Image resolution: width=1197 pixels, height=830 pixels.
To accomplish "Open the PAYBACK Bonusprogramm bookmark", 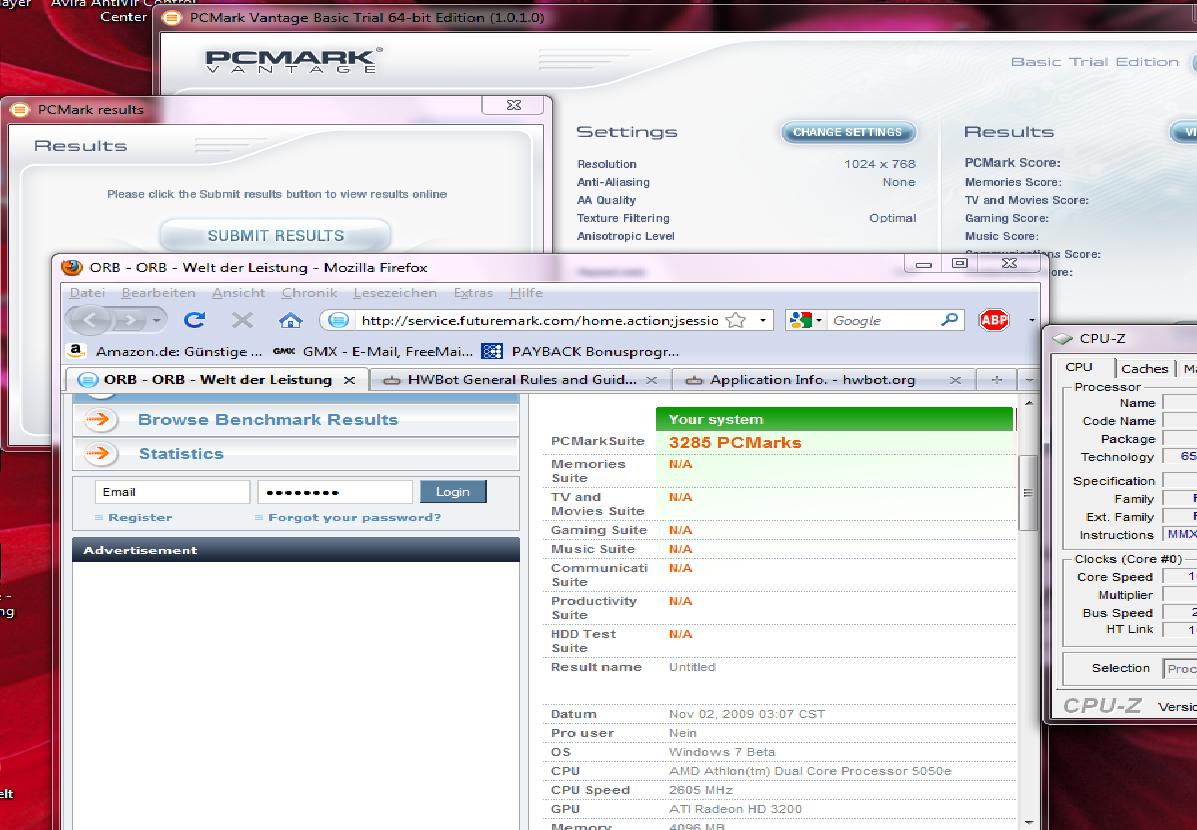I will click(580, 351).
